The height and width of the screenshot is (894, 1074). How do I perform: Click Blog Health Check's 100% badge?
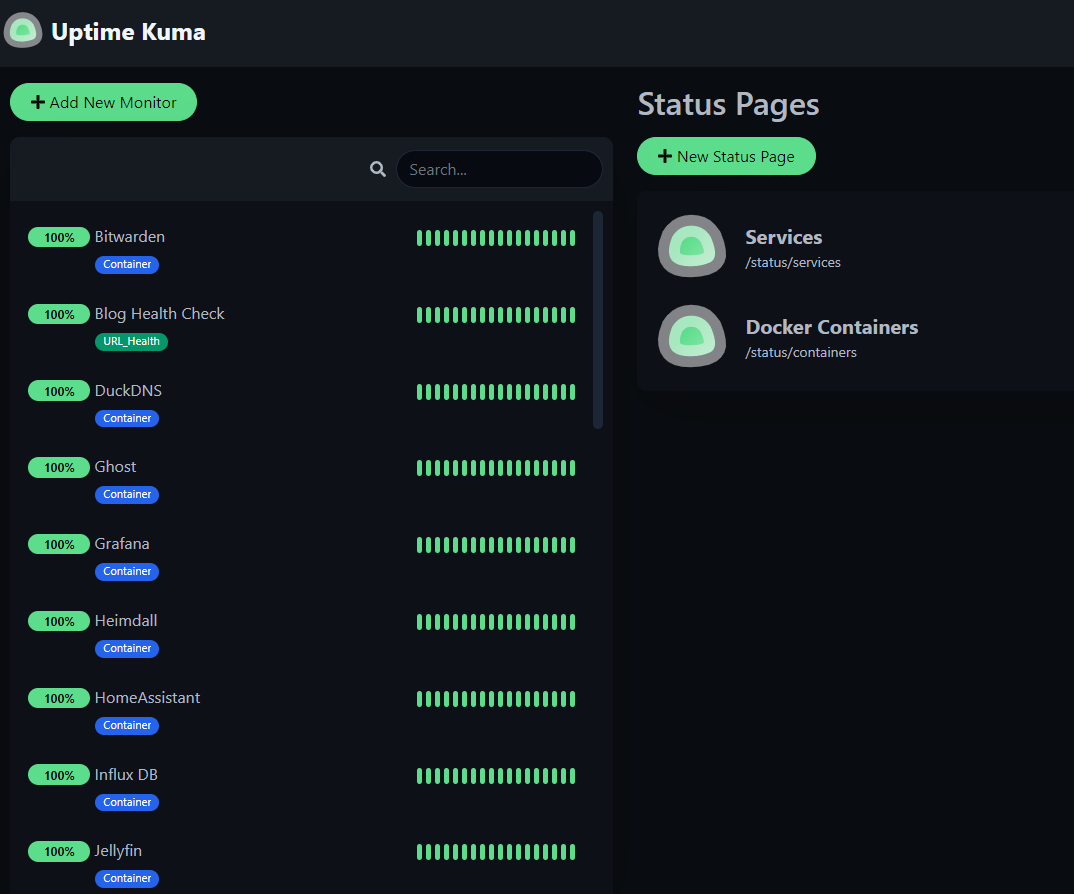[59, 314]
